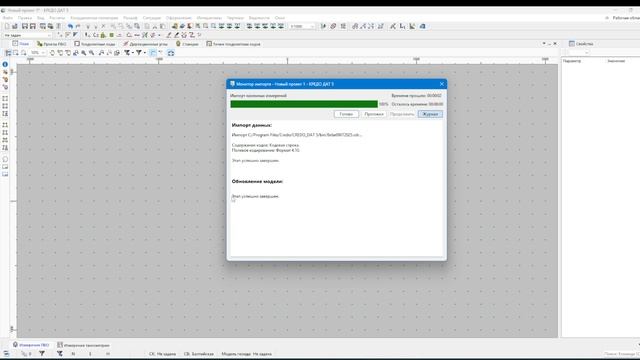This screenshot has height=360, width=640.
Task: Open the Оформление menu
Action: (x=178, y=18)
